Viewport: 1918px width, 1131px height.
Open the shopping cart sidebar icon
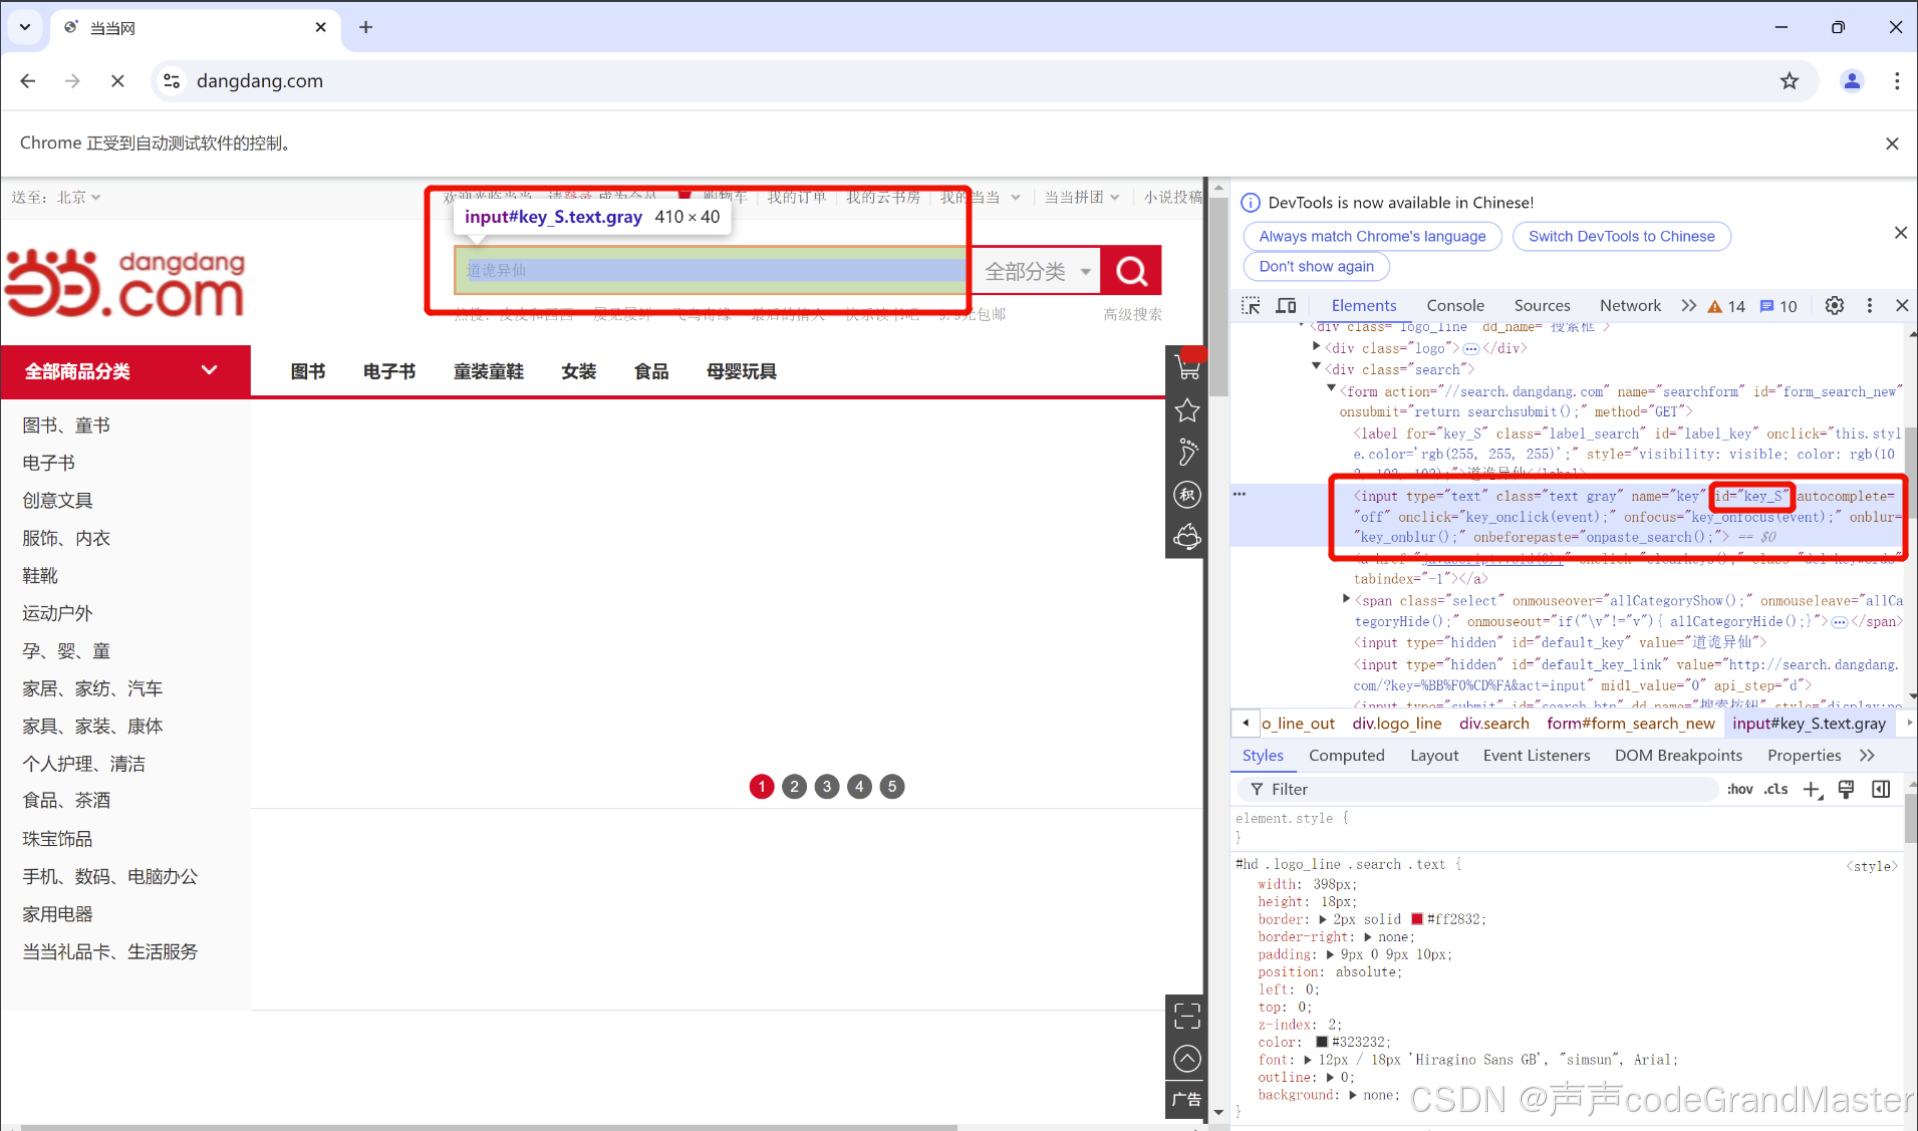[1187, 368]
